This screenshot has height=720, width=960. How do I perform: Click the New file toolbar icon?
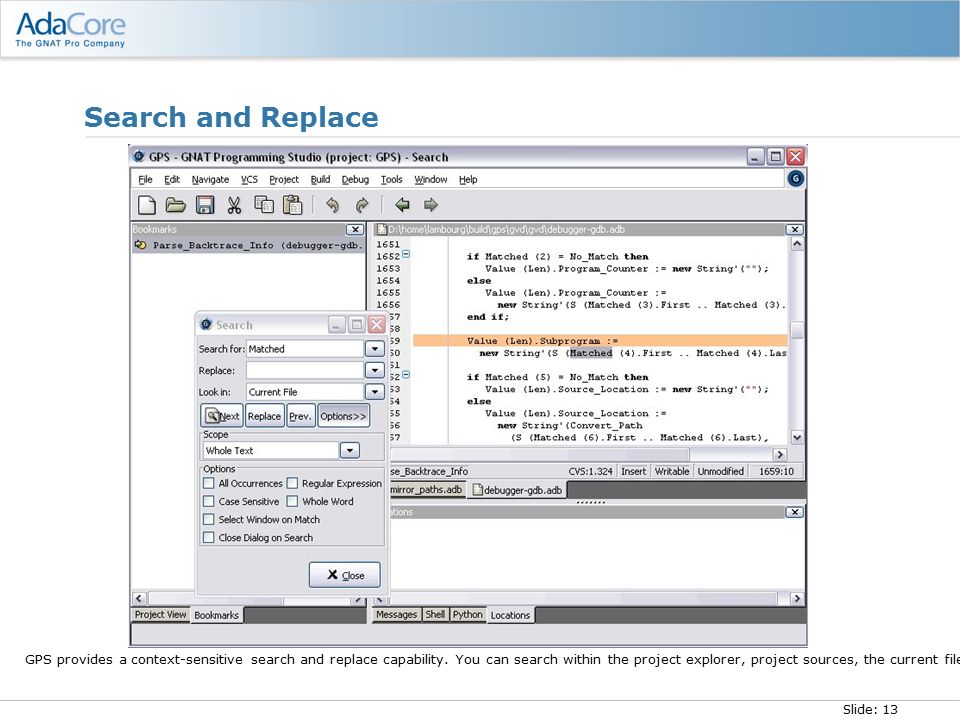point(146,205)
